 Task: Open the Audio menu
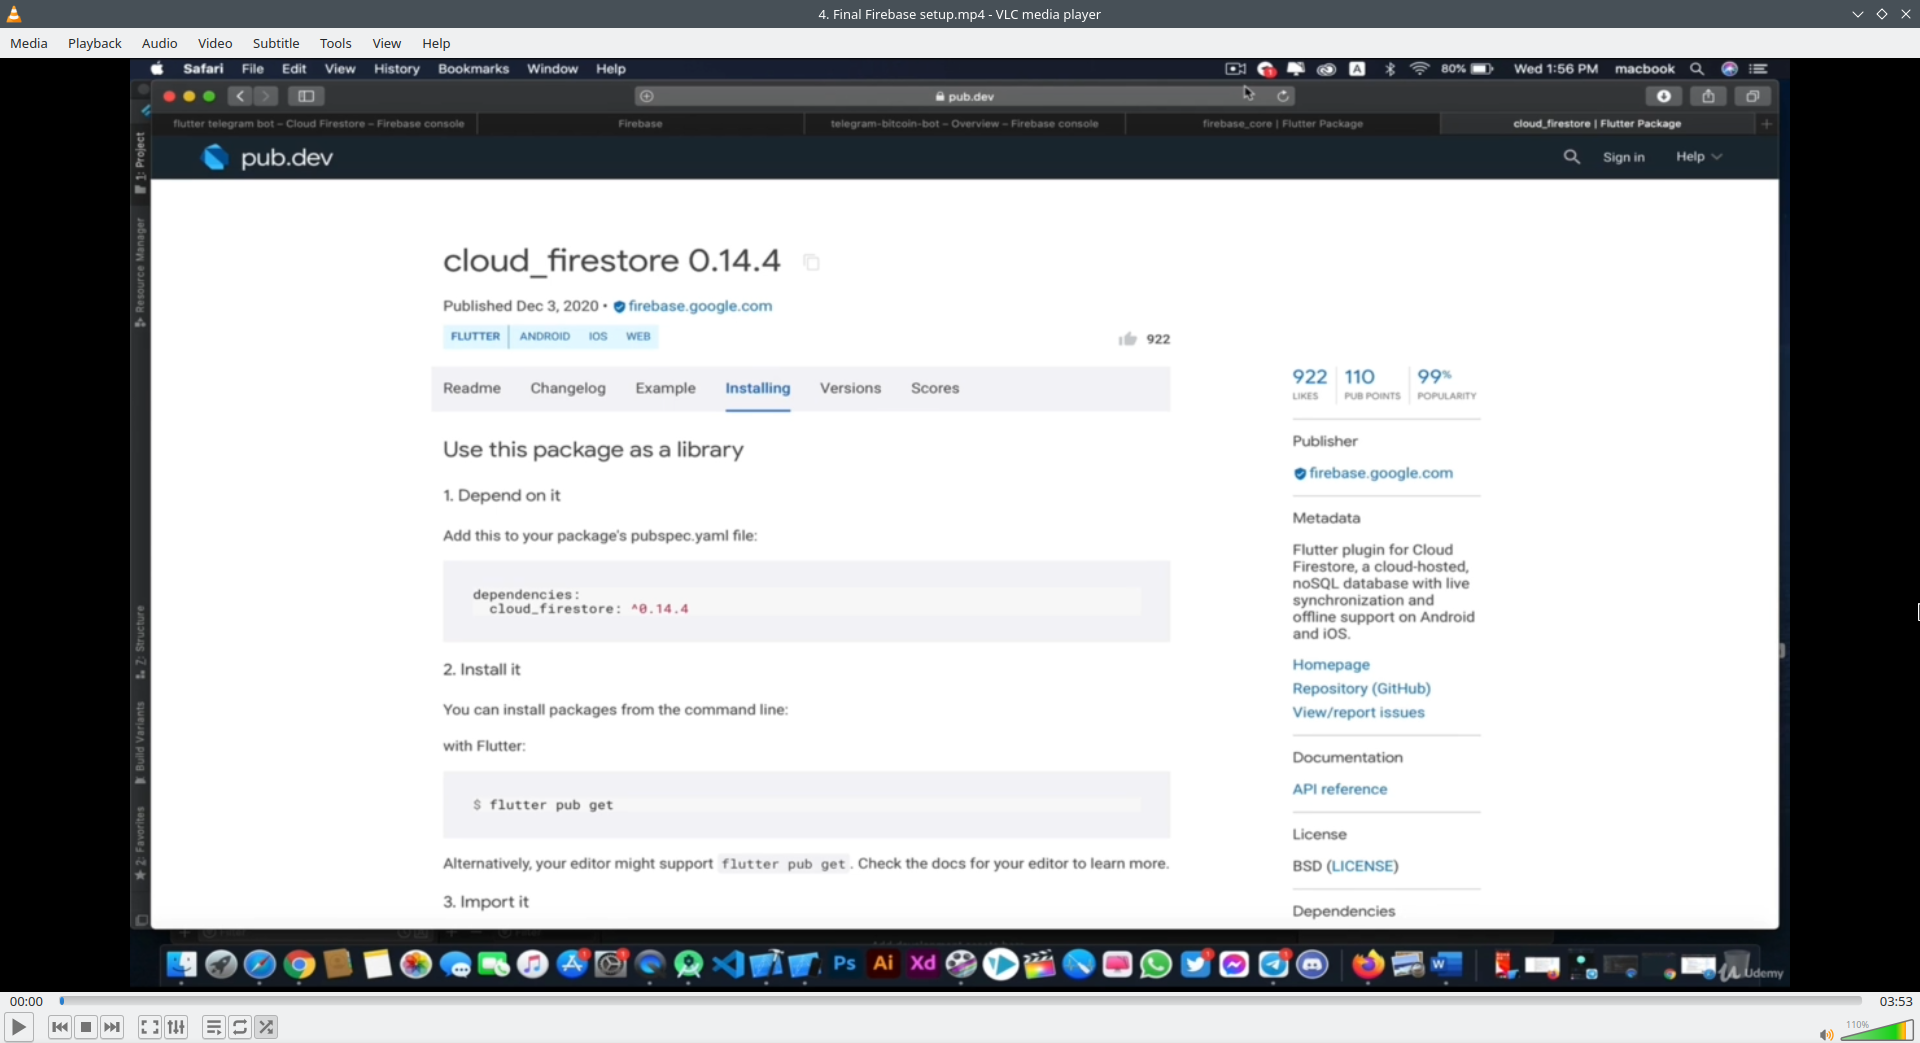(x=160, y=43)
